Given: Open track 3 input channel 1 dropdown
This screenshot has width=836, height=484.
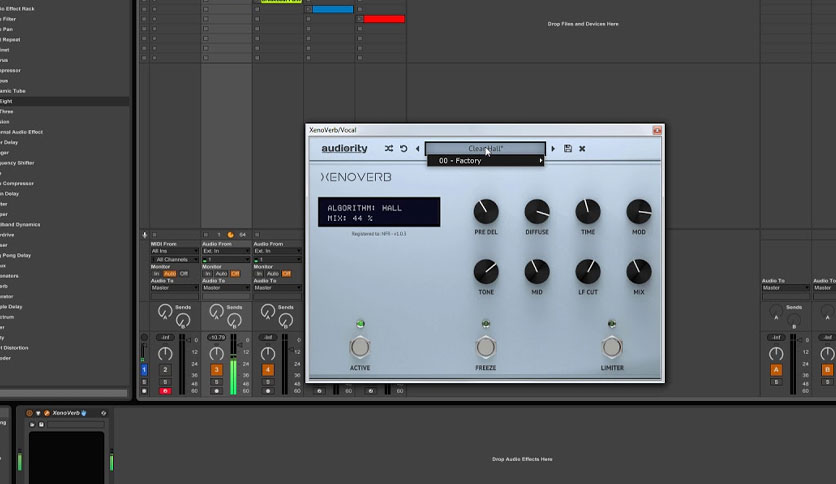Looking at the screenshot, I should point(226,260).
